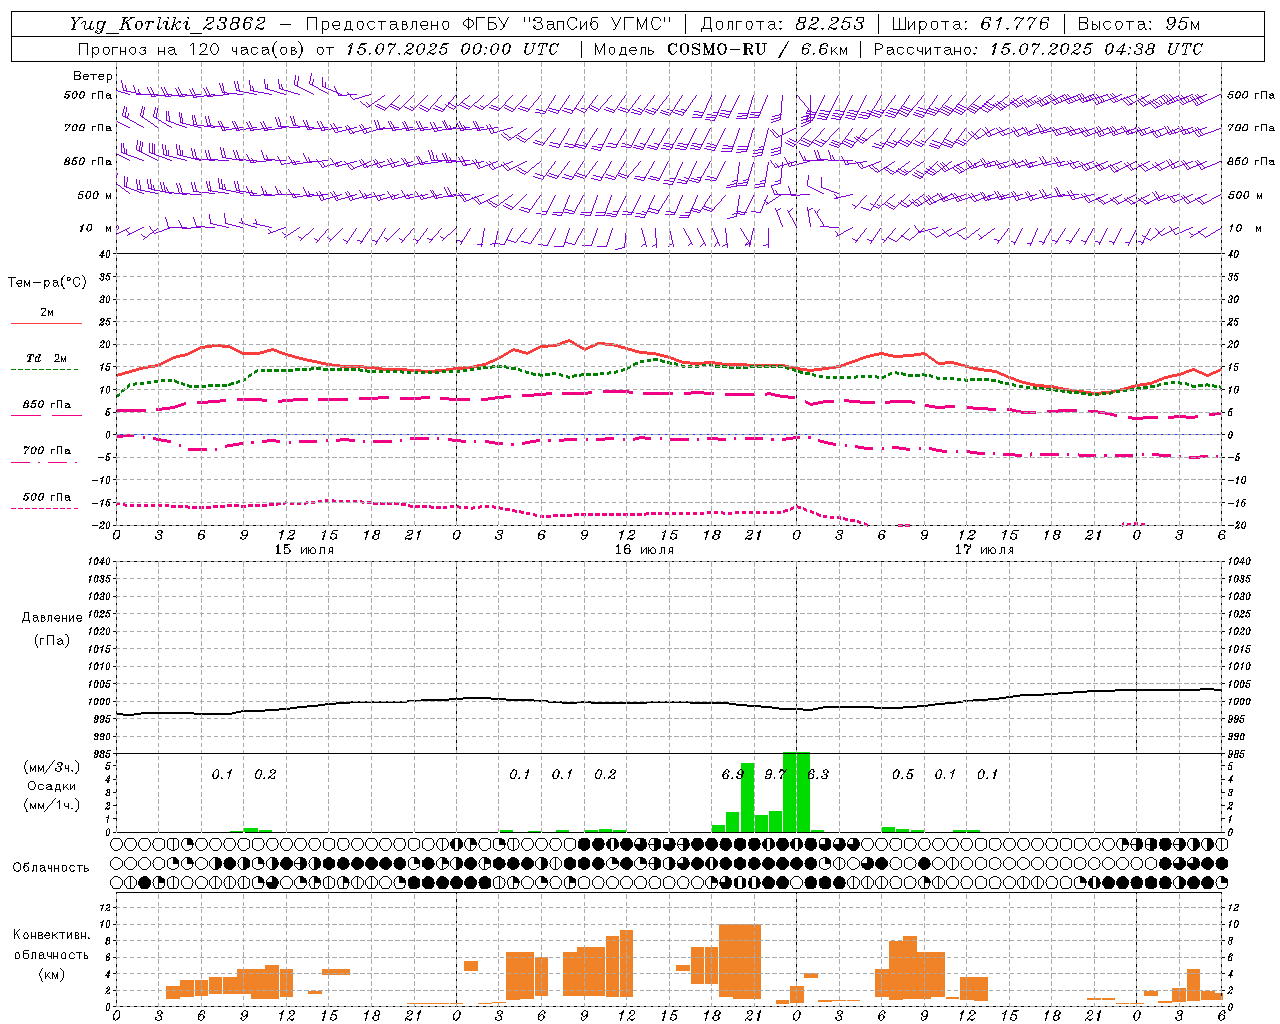Click the 6.9 precipitation value
This screenshot has width=1280, height=1024.
[732, 774]
